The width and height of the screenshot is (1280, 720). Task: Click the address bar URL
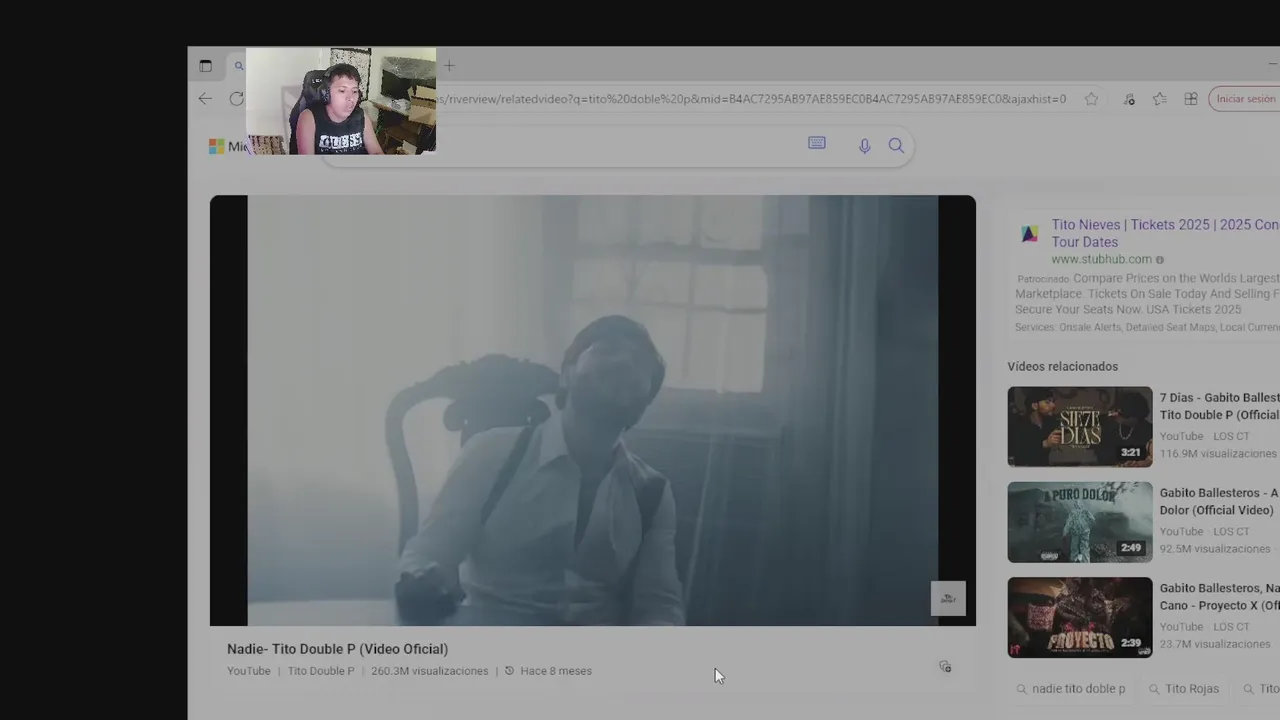(x=751, y=99)
